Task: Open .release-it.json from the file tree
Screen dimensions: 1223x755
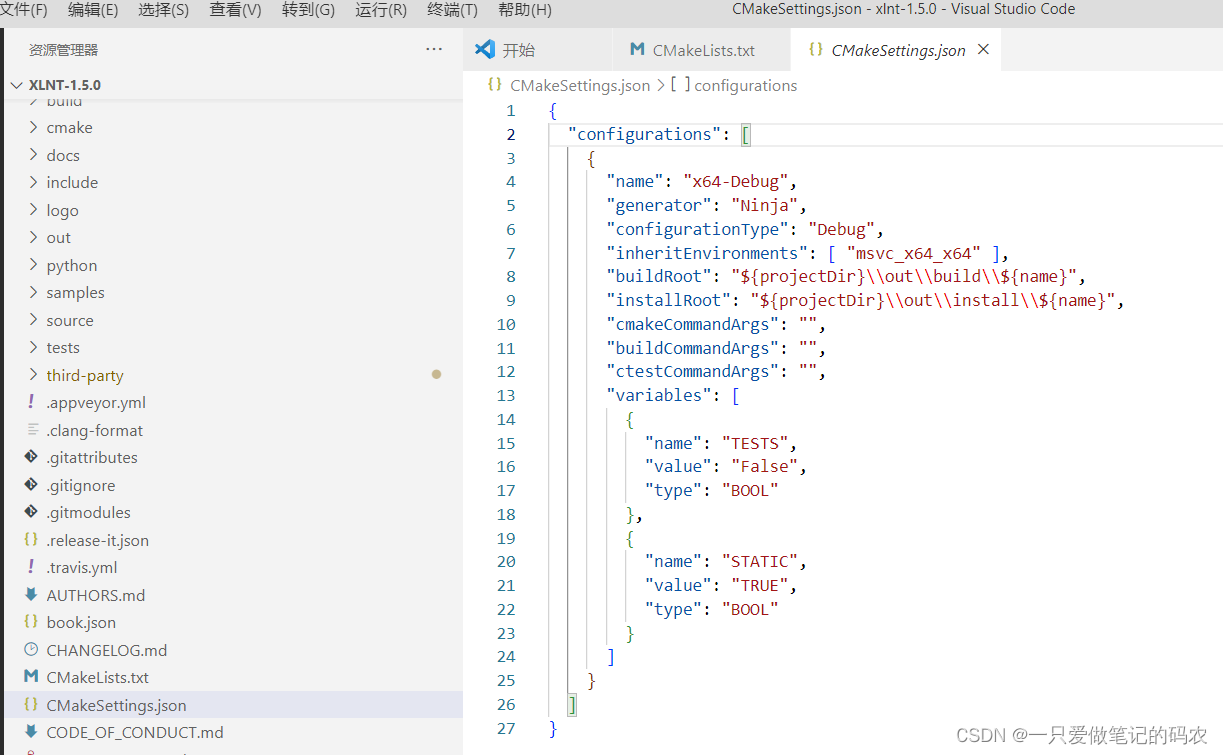Action: pos(97,540)
